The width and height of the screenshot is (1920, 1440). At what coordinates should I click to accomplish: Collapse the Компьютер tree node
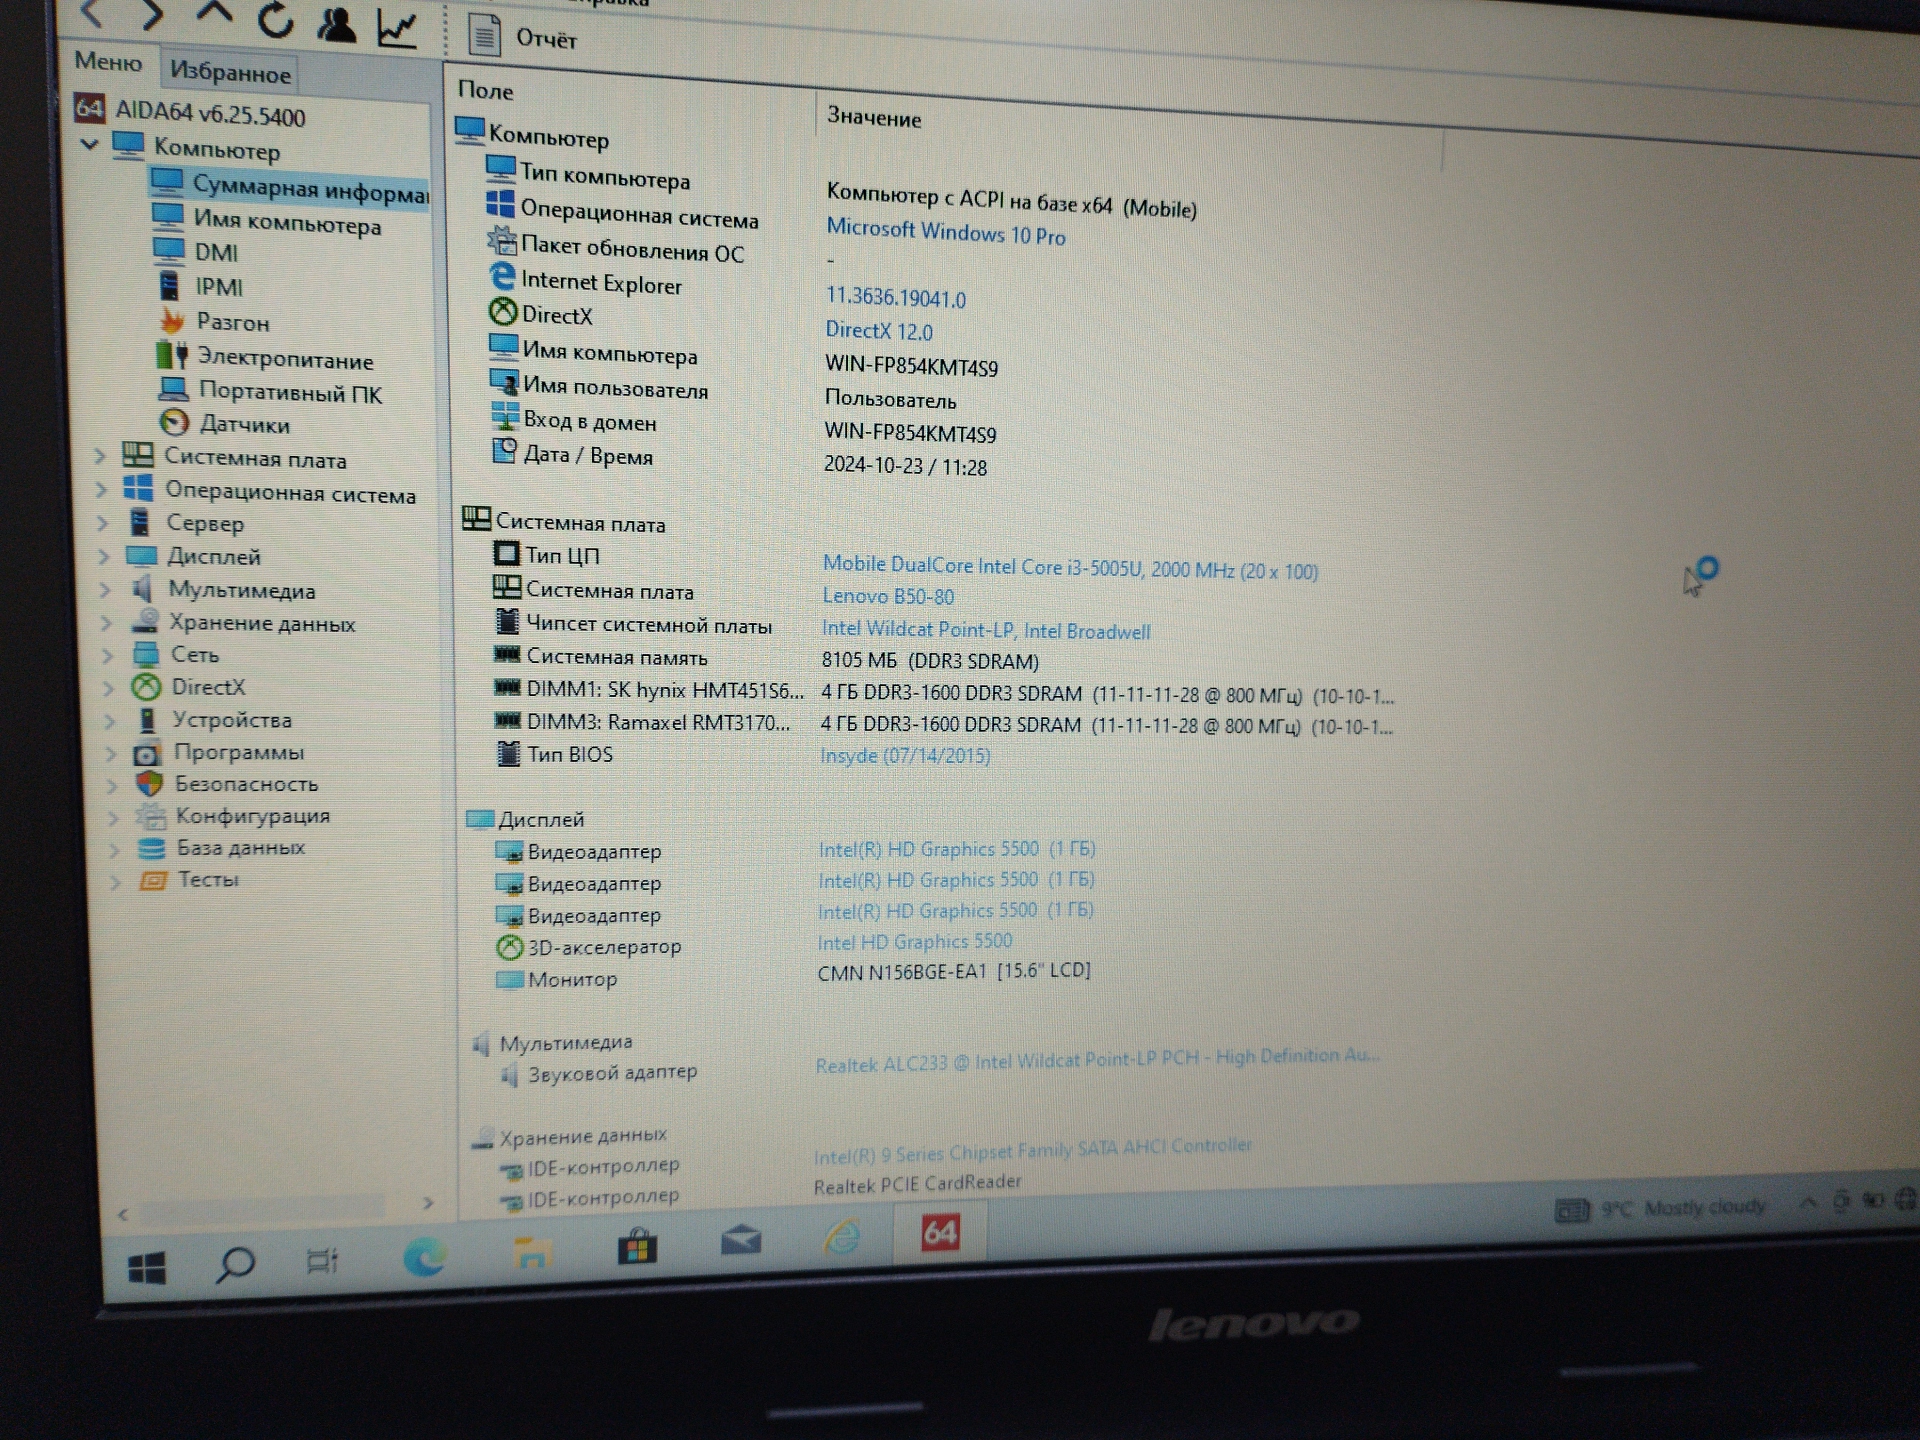[x=89, y=145]
